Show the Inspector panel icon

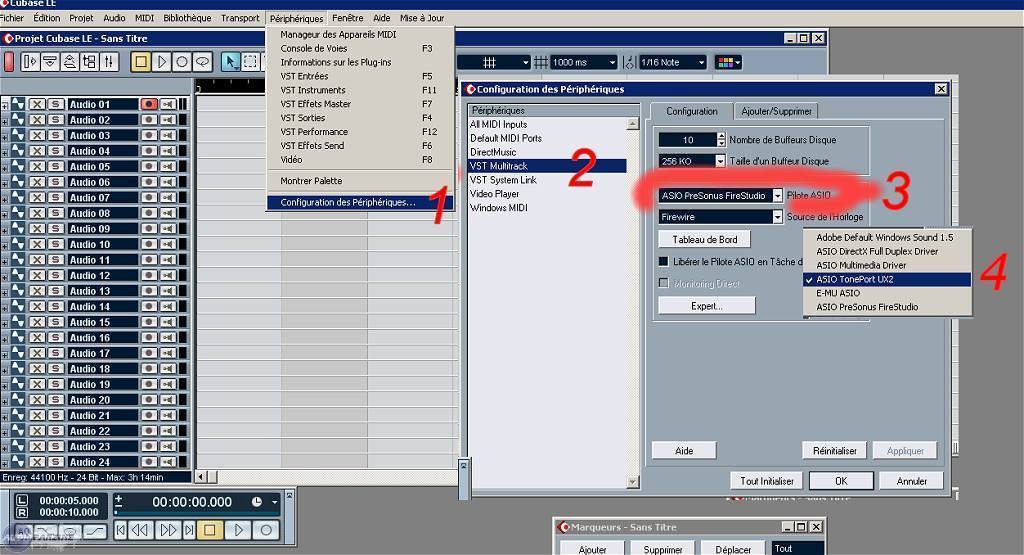(x=30, y=62)
